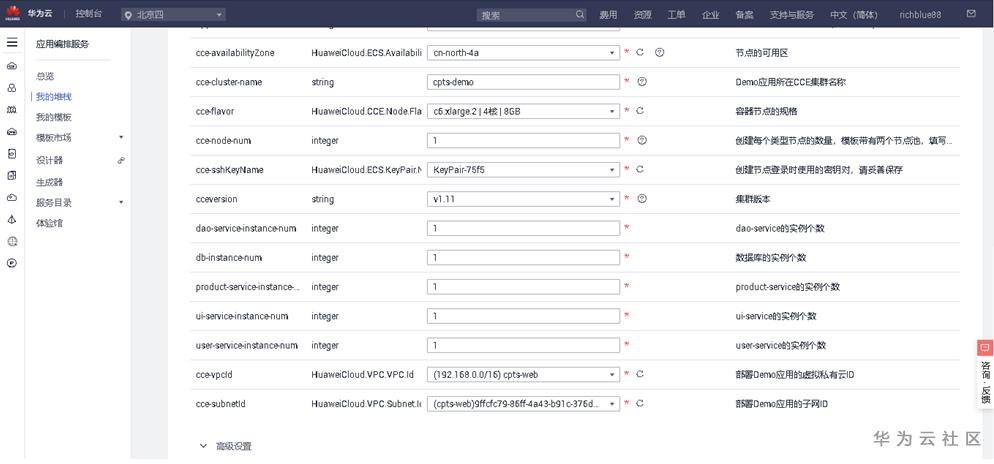
Task: Open the KeyPair-75f5 dropdown
Action: click(x=524, y=169)
